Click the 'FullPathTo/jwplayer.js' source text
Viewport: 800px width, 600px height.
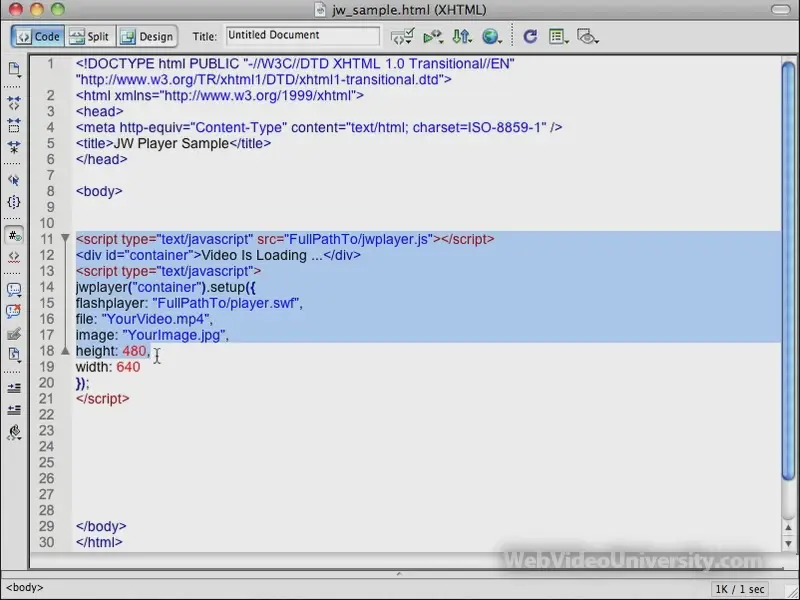coord(359,239)
